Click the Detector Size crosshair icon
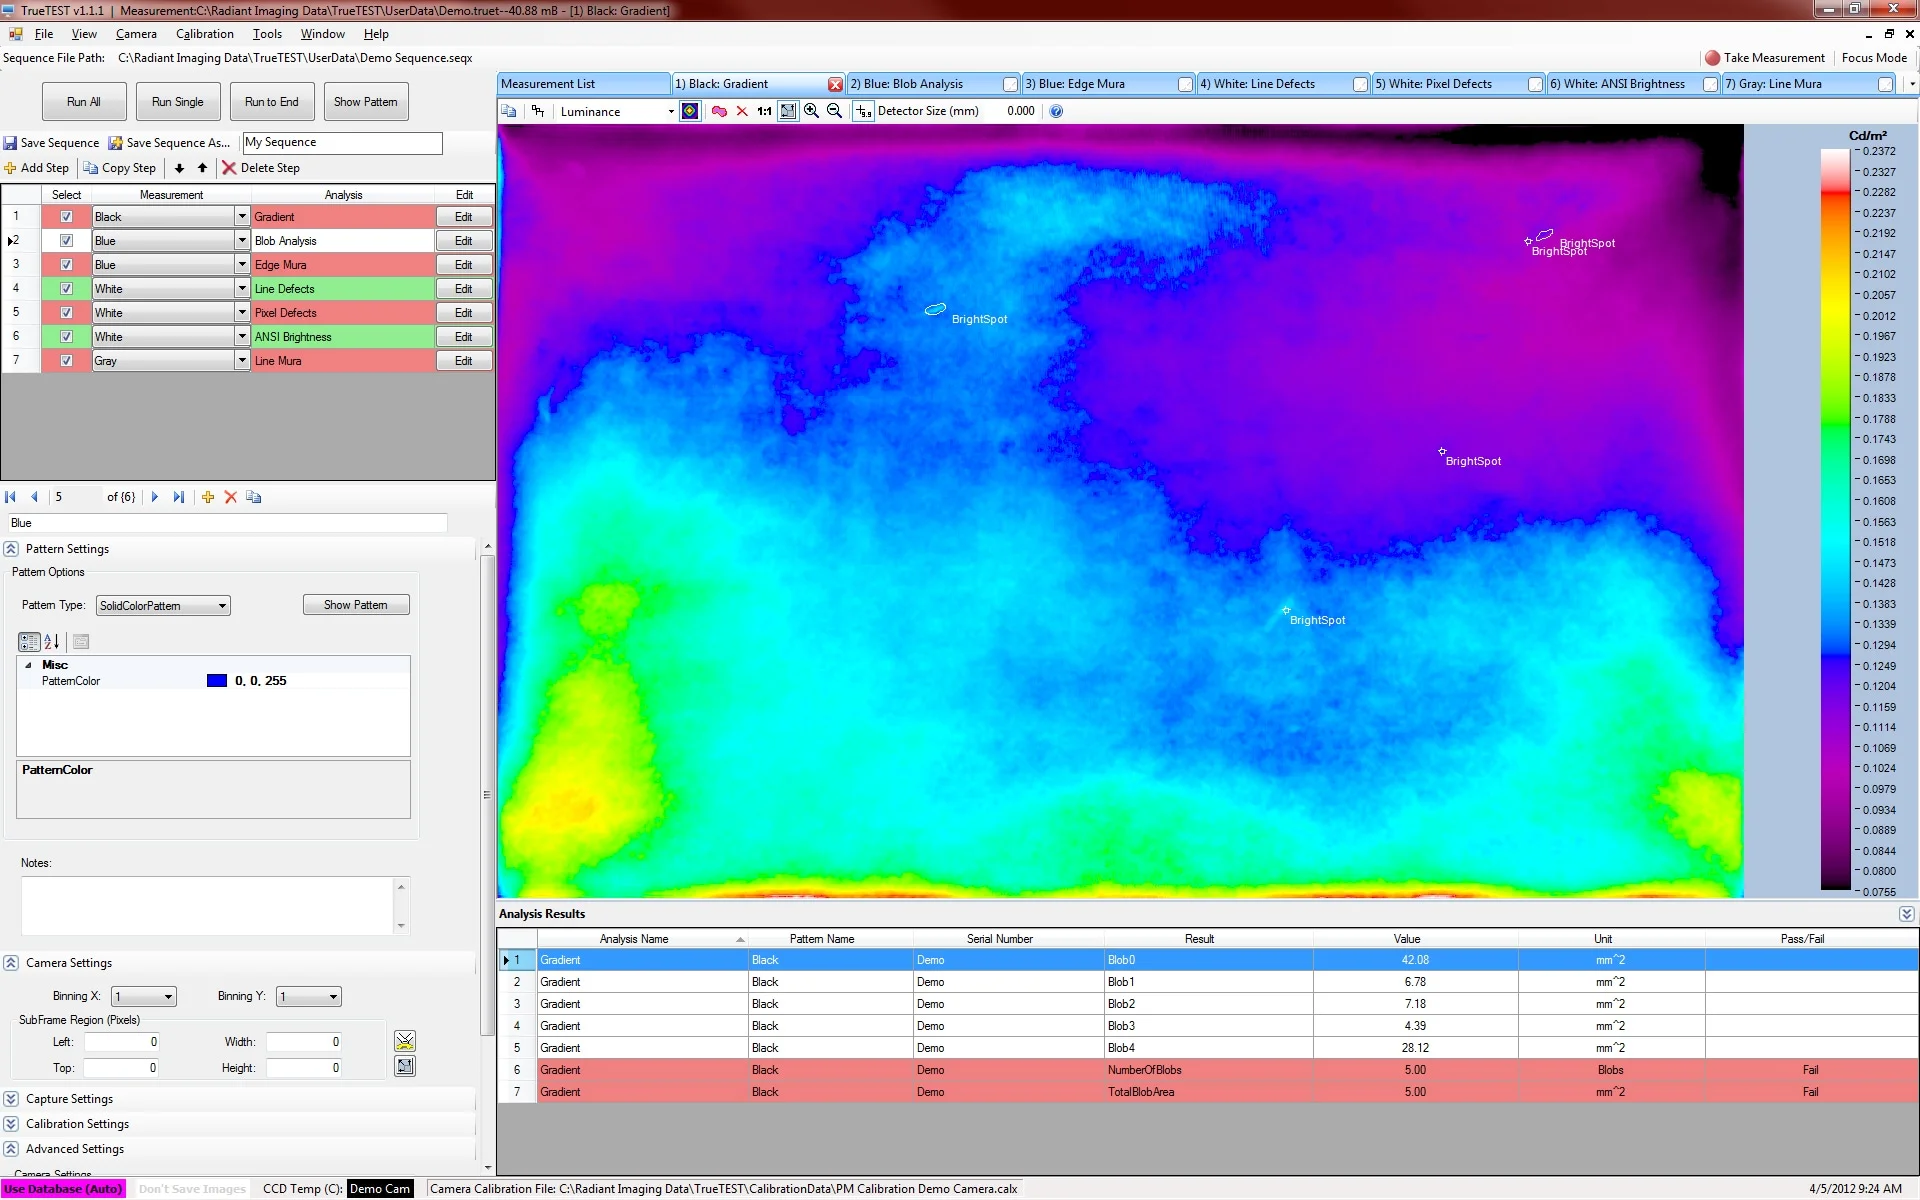This screenshot has width=1920, height=1200. [x=863, y=111]
